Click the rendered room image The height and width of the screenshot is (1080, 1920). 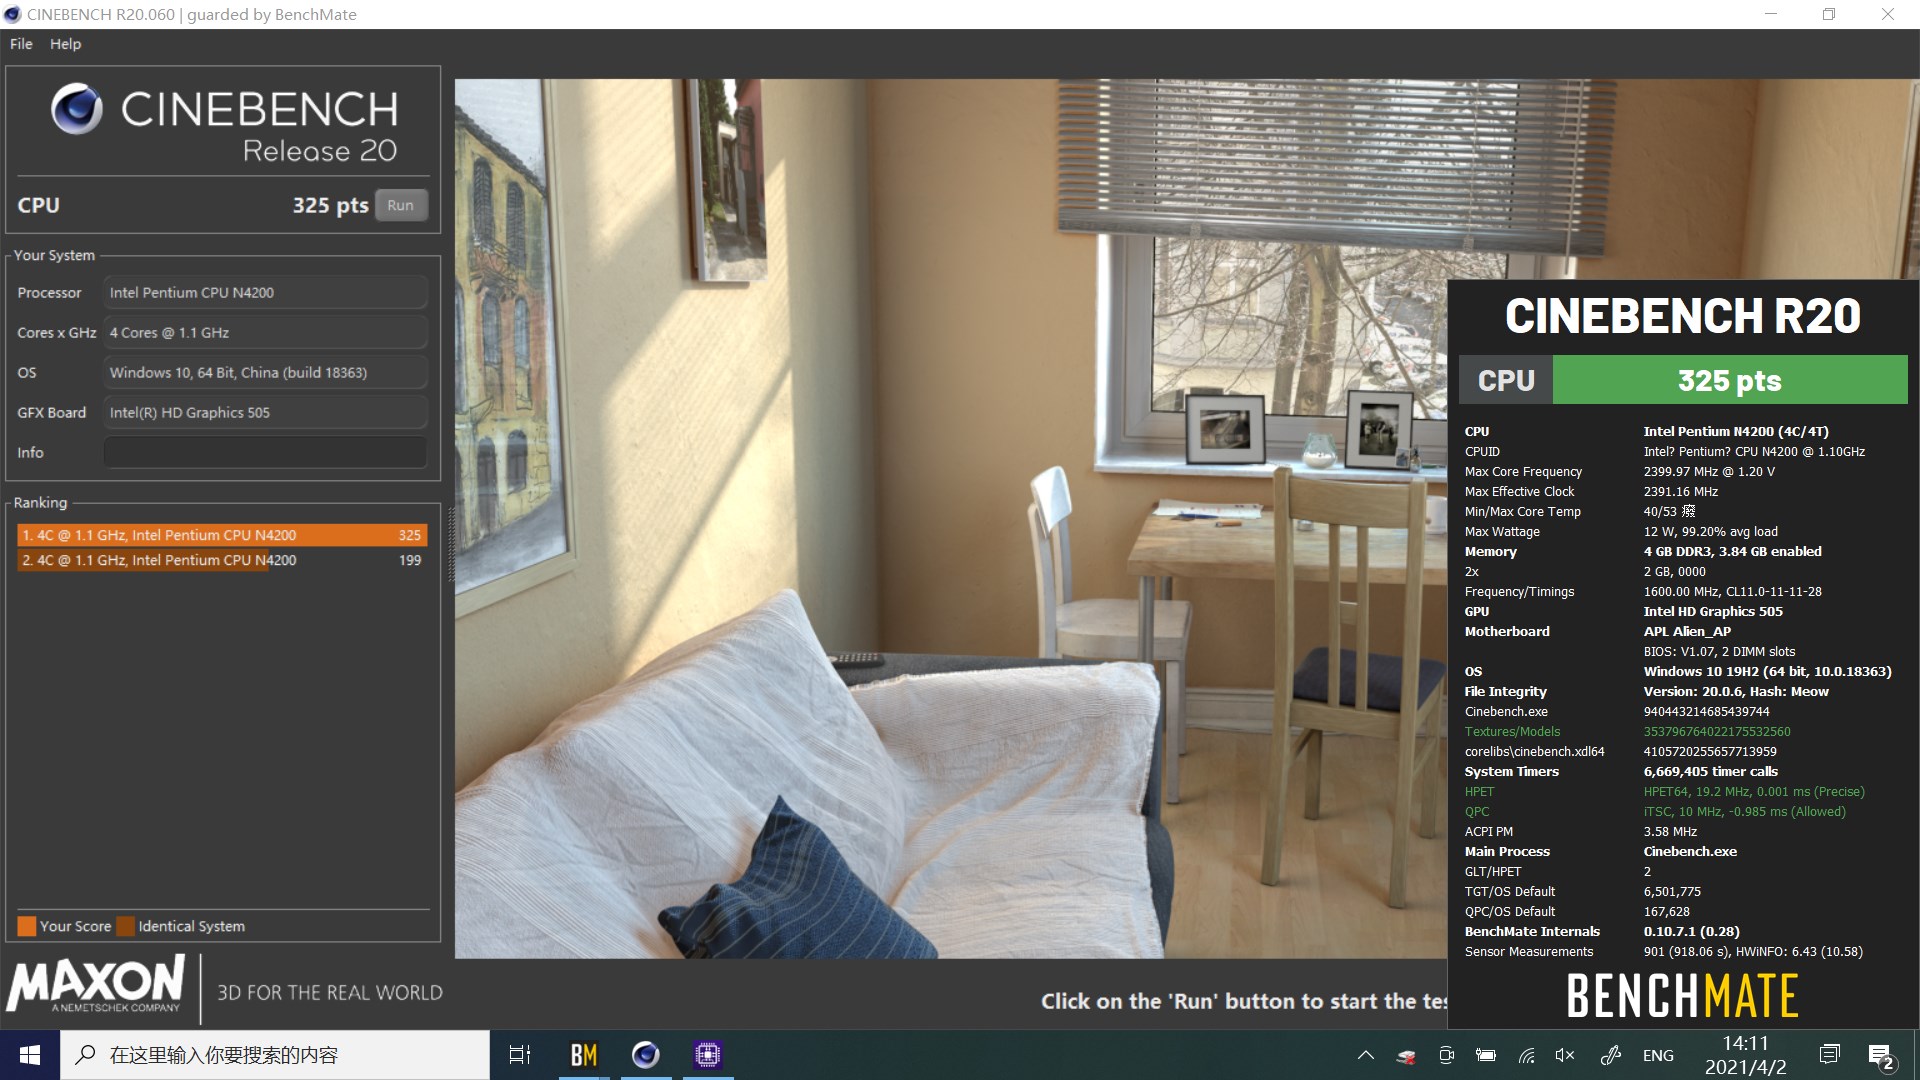(x=950, y=518)
